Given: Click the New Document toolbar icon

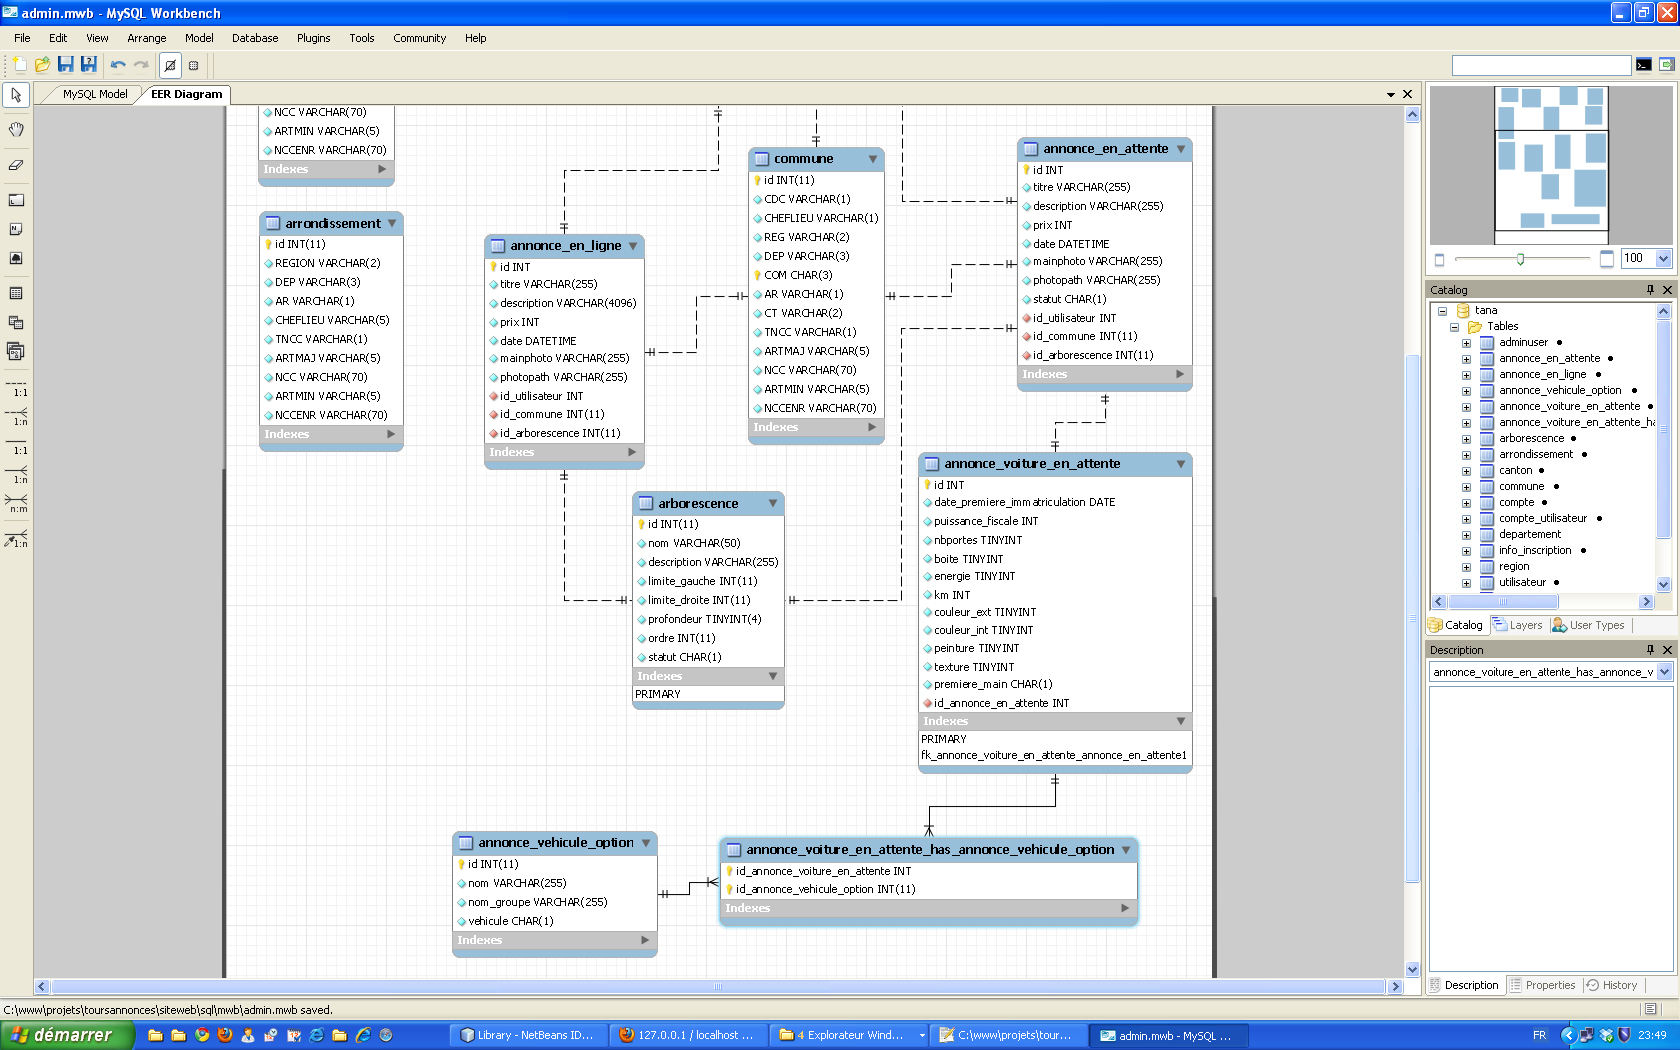Looking at the screenshot, I should point(20,65).
